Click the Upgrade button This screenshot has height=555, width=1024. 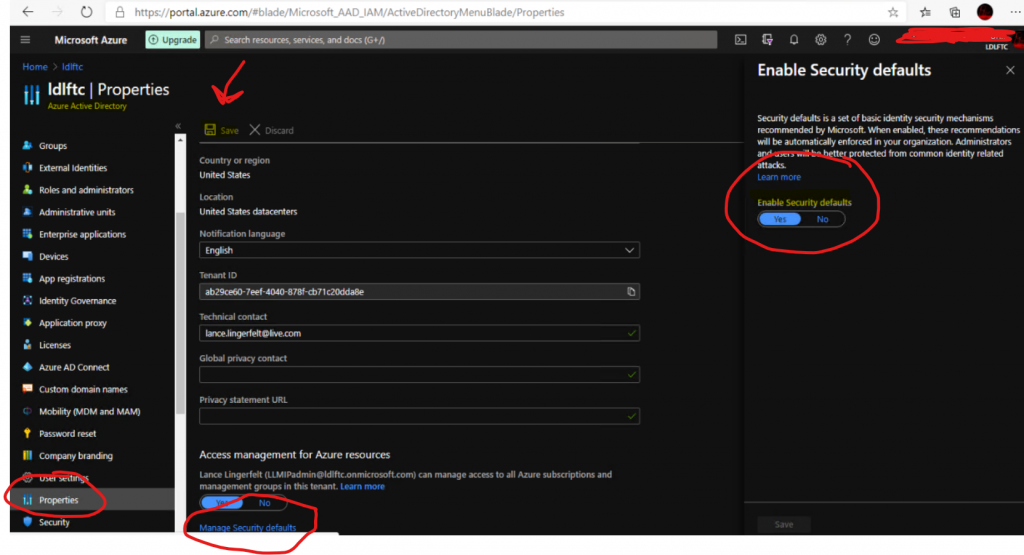[172, 40]
